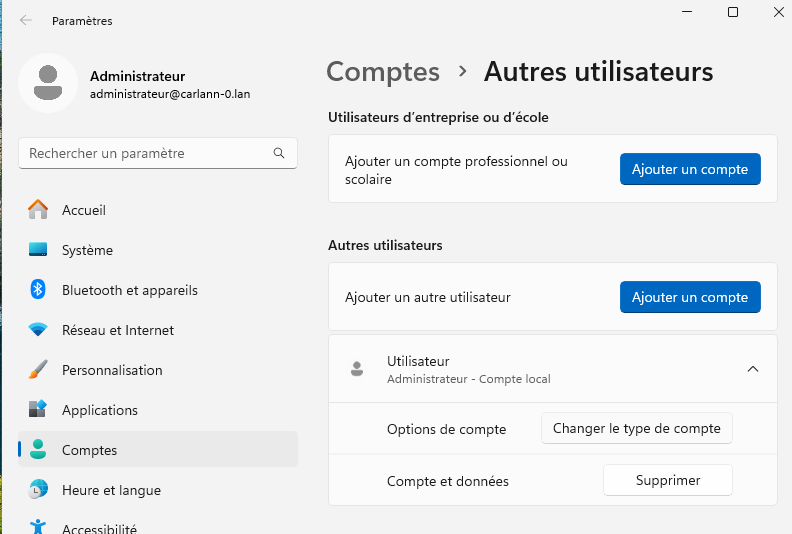Click the 'Options de compte' label
The width and height of the screenshot is (792, 534).
(447, 429)
